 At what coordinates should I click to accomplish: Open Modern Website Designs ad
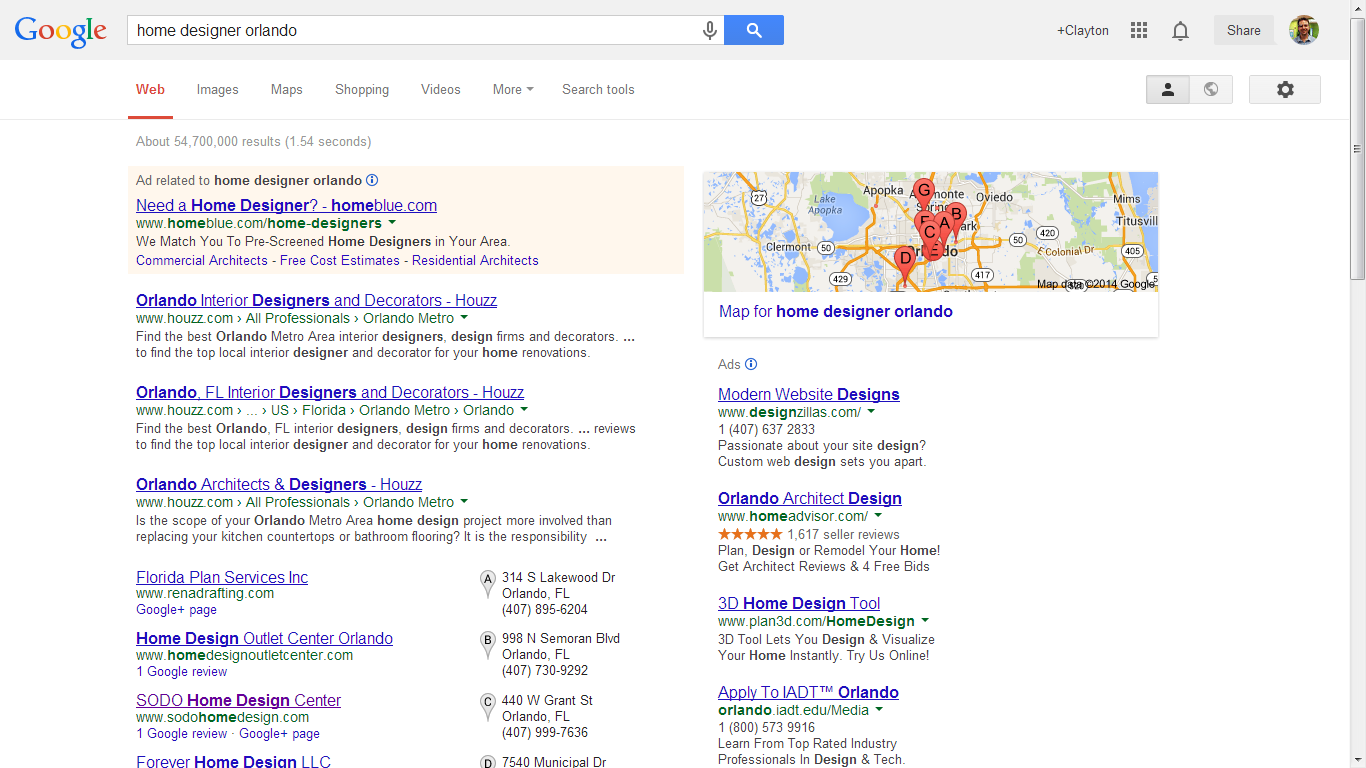[809, 394]
